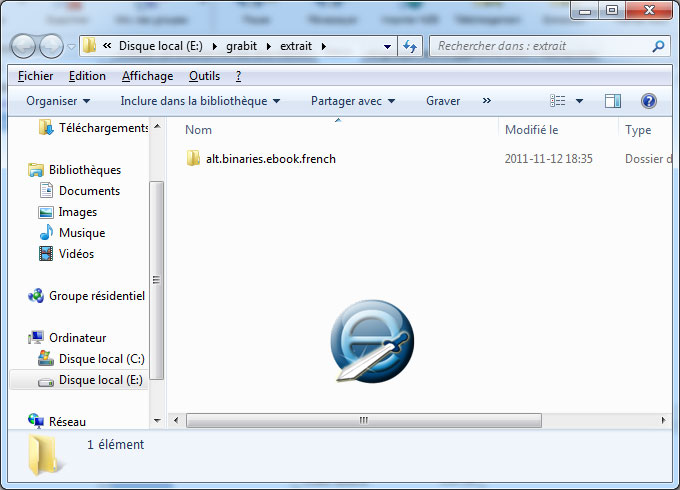This screenshot has width=680, height=490.
Task: Show more toolbar commands chevron
Action: click(x=487, y=101)
